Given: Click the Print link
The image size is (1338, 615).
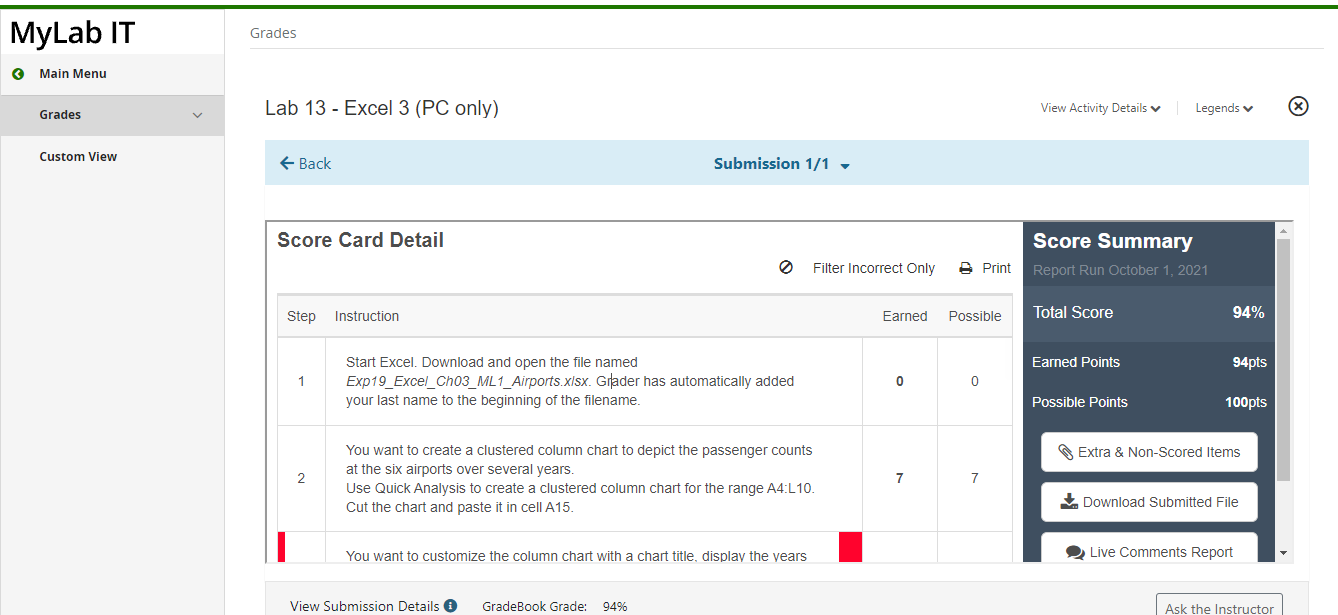Looking at the screenshot, I should pyautogui.click(x=996, y=268).
